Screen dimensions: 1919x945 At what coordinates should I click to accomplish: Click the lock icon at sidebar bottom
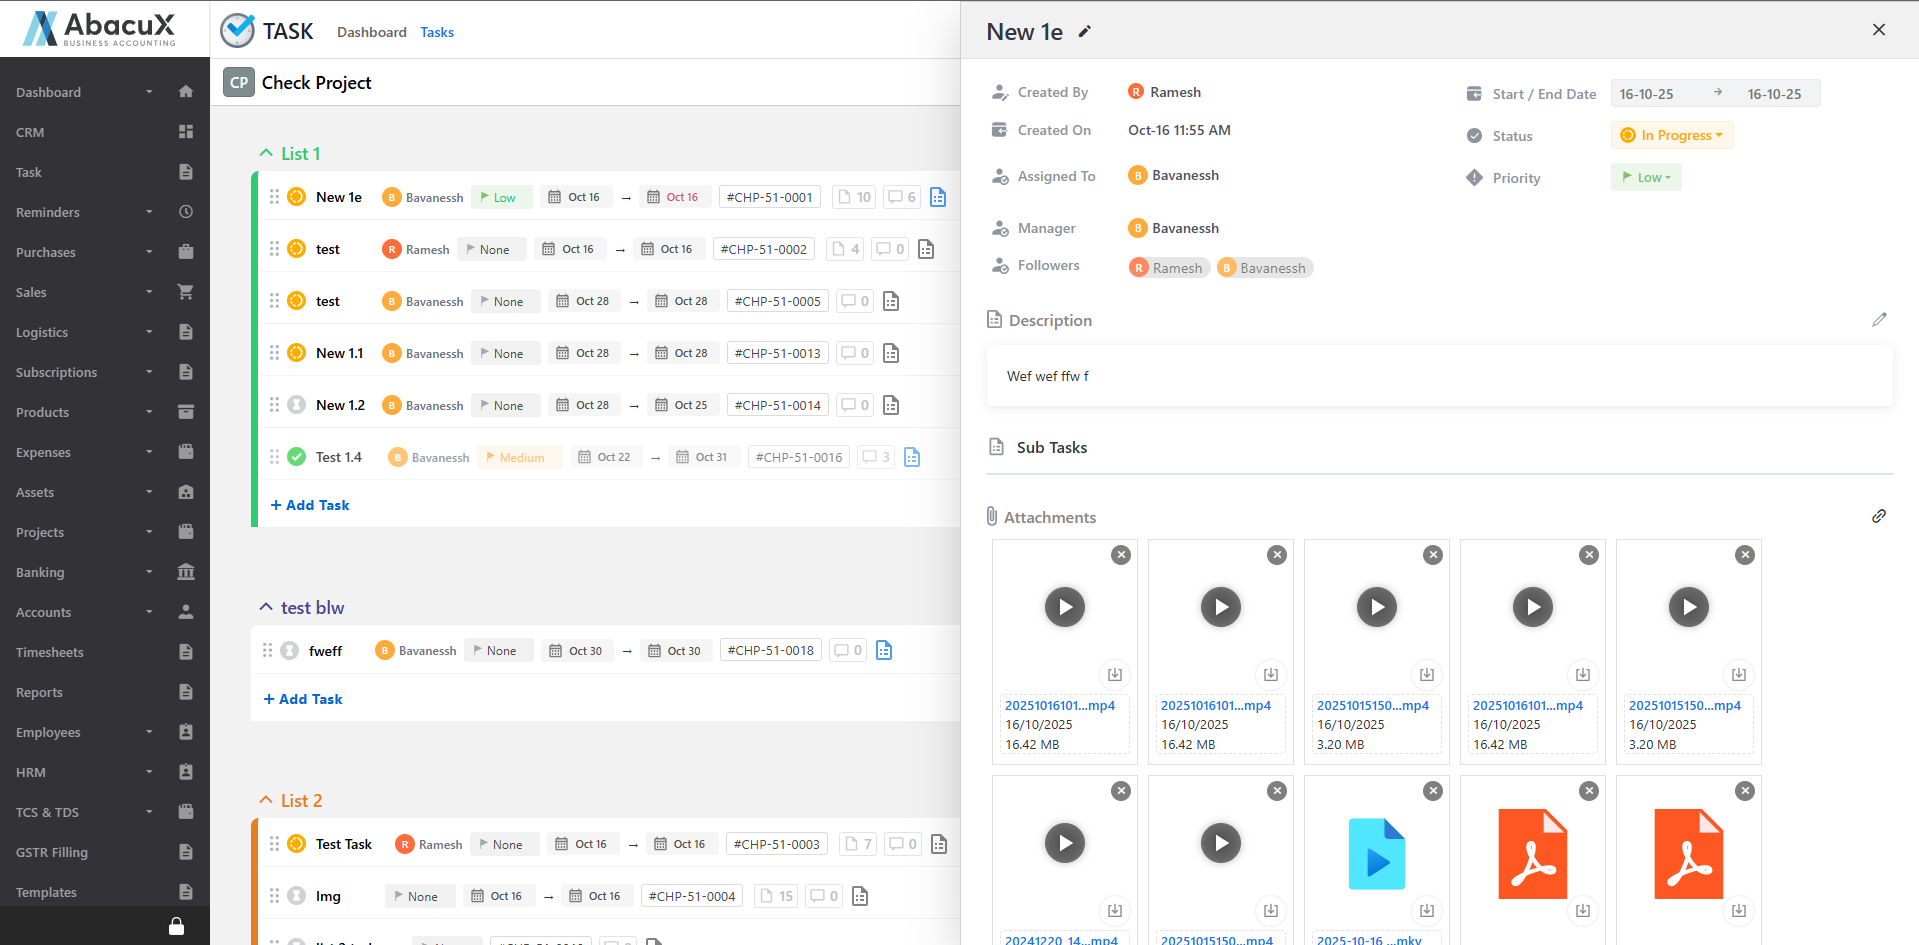pyautogui.click(x=176, y=926)
